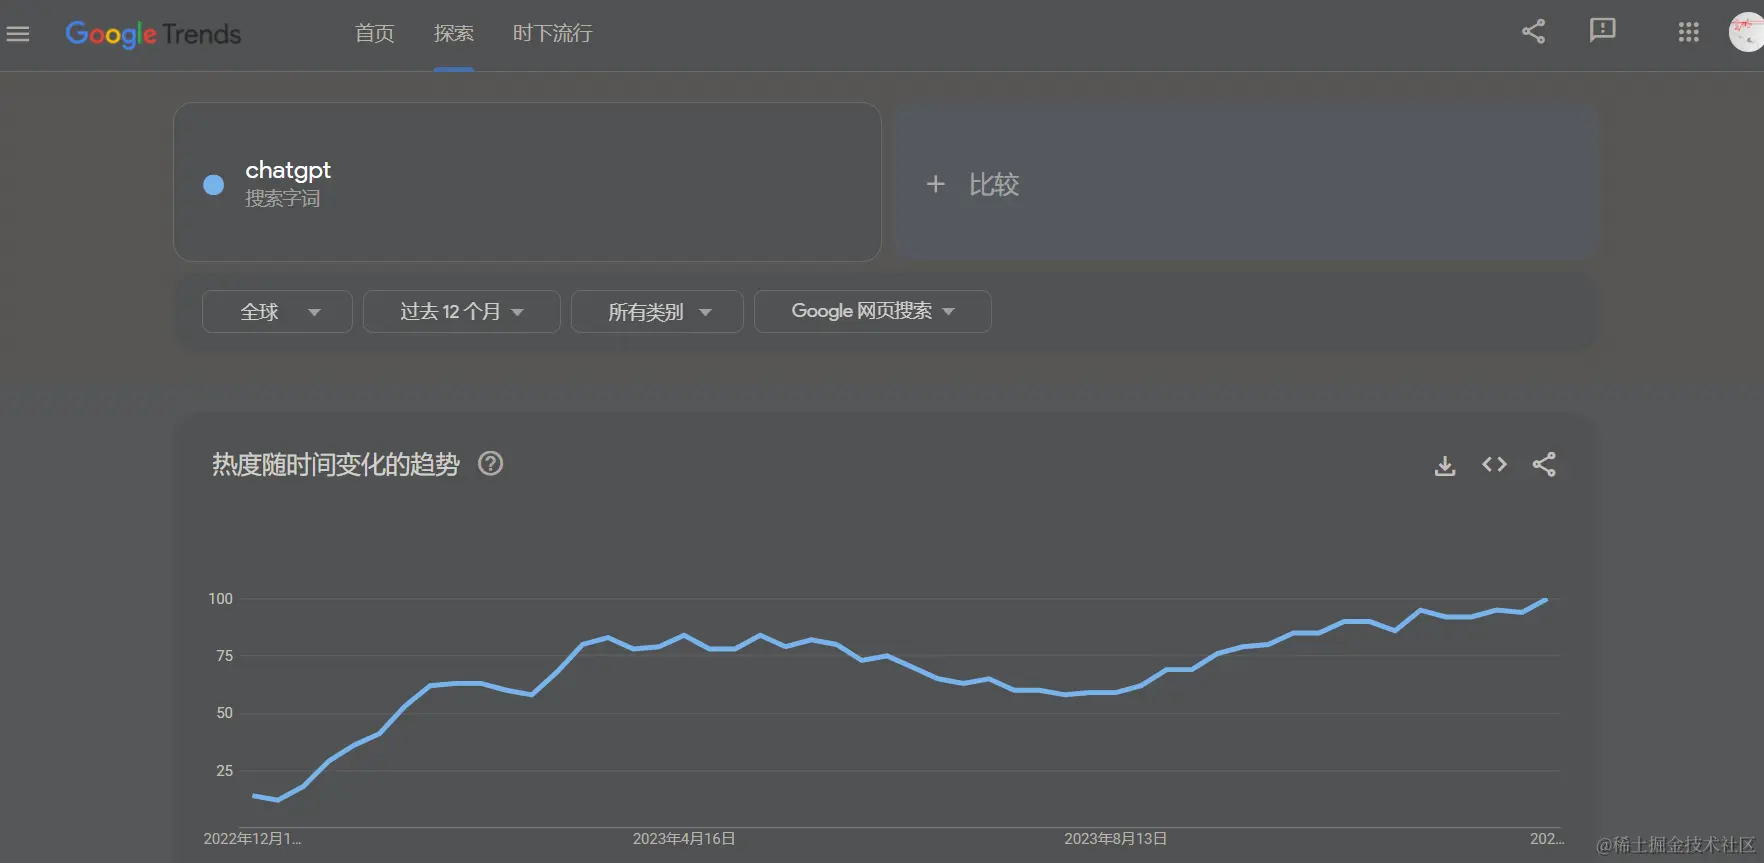
Task: Open the send feedback icon
Action: (x=1602, y=31)
